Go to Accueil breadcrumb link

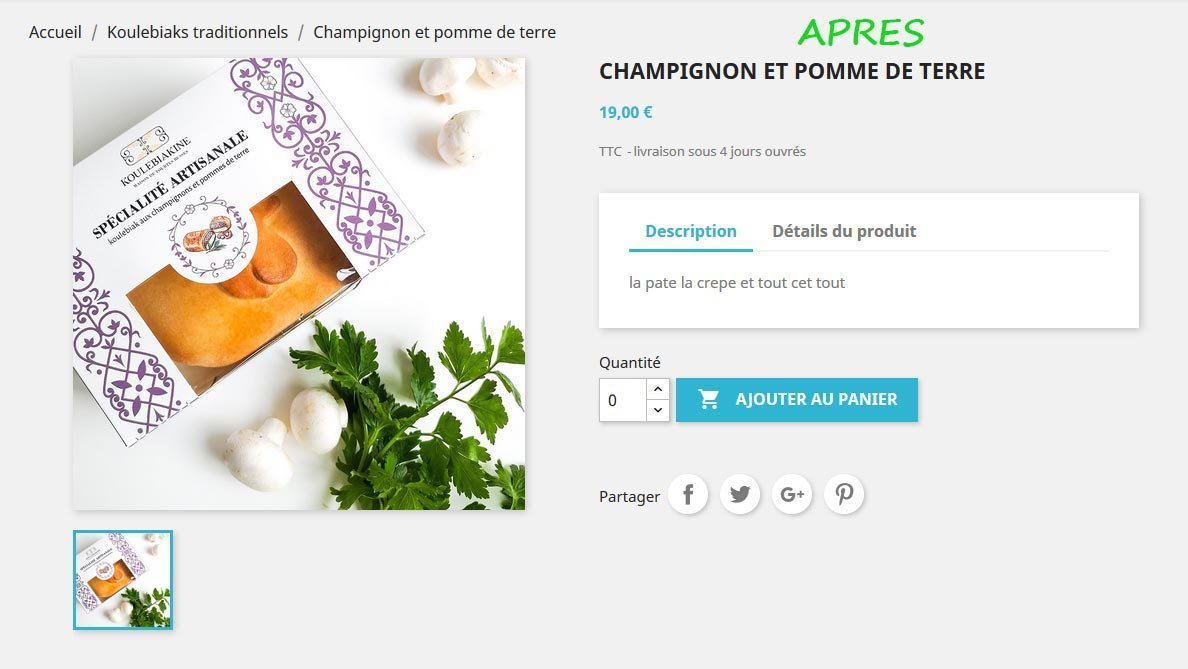(55, 32)
